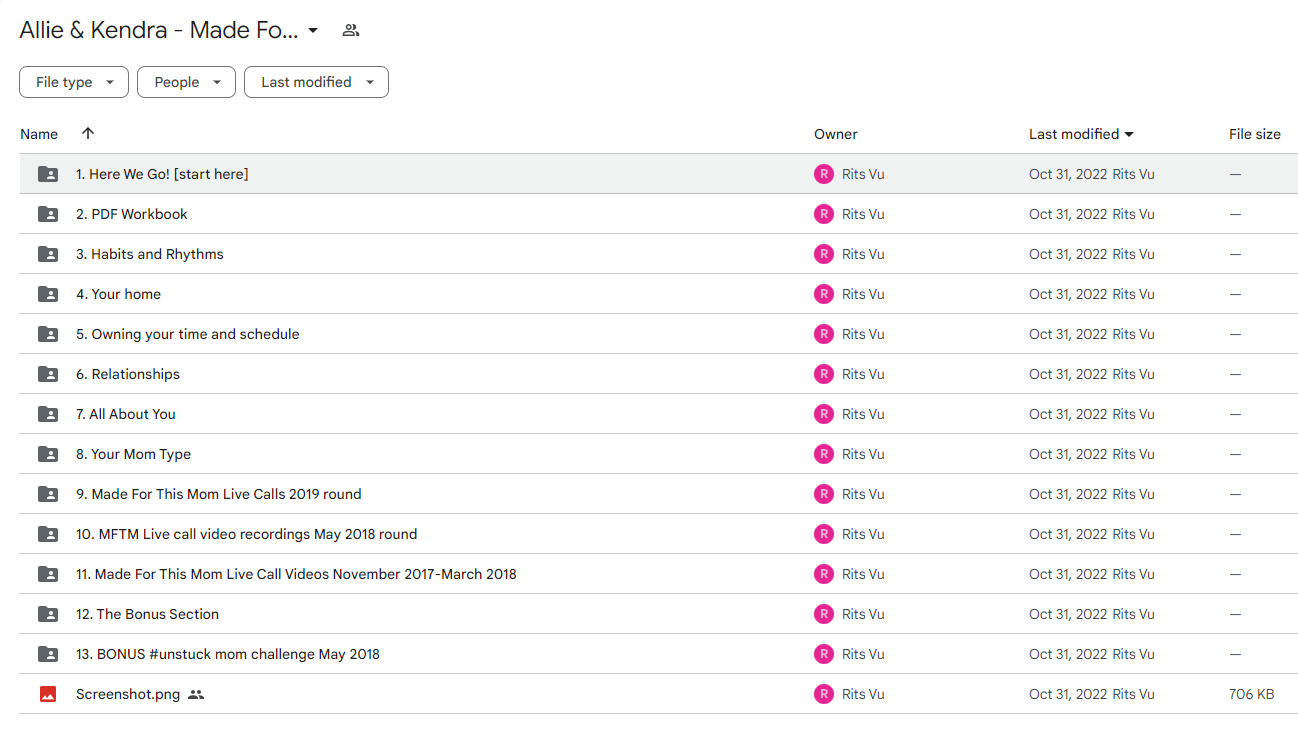1298x736 pixels.
Task: Click folder icon for Relationships
Action: [48, 374]
